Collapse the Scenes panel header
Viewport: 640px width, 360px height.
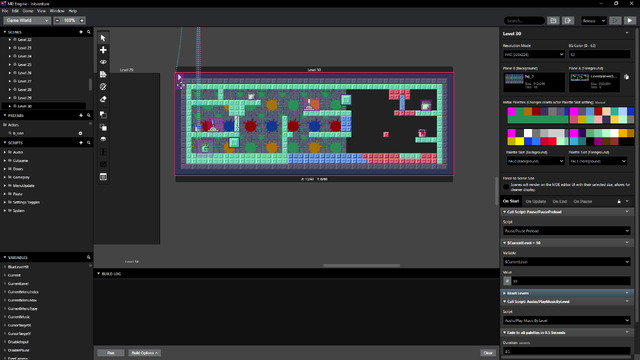[5, 32]
